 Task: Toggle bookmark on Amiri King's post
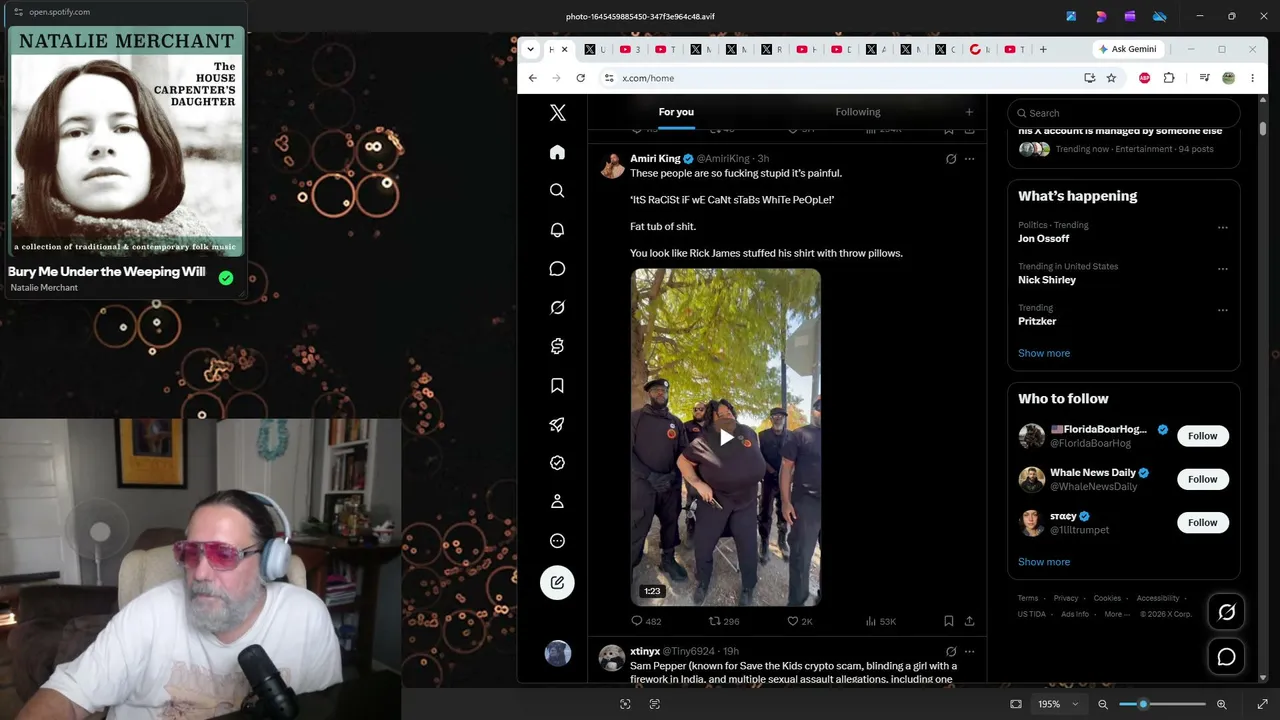point(948,621)
